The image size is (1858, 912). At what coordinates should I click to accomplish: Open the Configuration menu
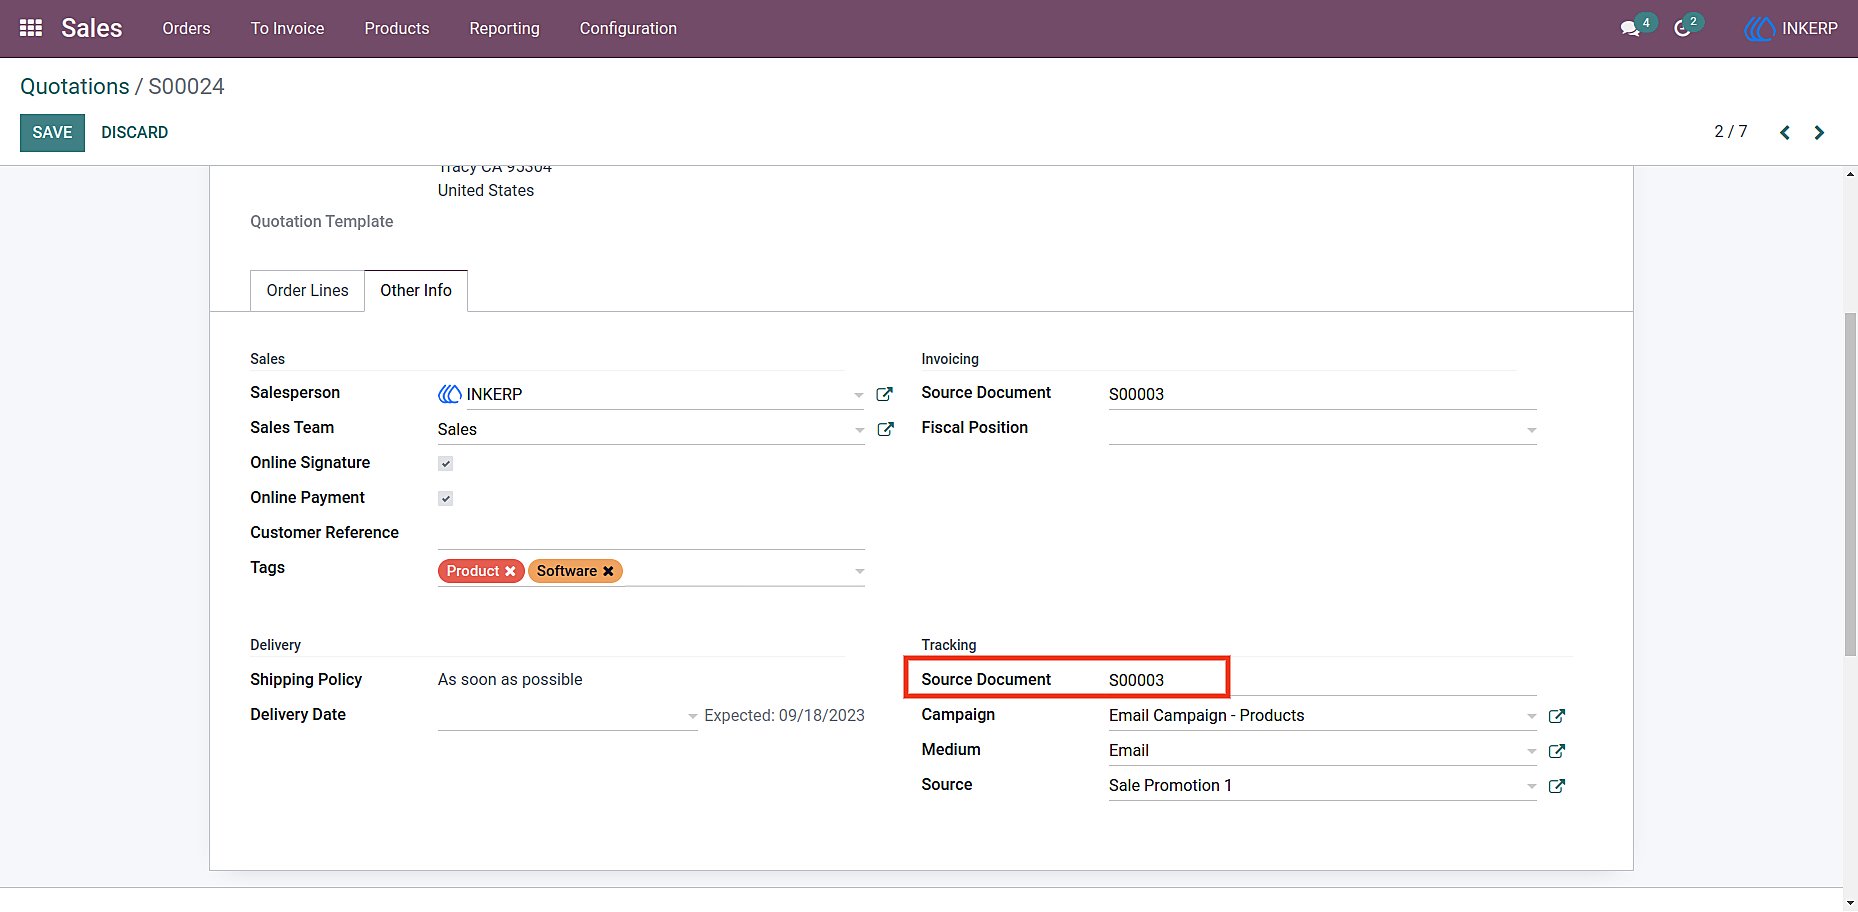(x=628, y=28)
